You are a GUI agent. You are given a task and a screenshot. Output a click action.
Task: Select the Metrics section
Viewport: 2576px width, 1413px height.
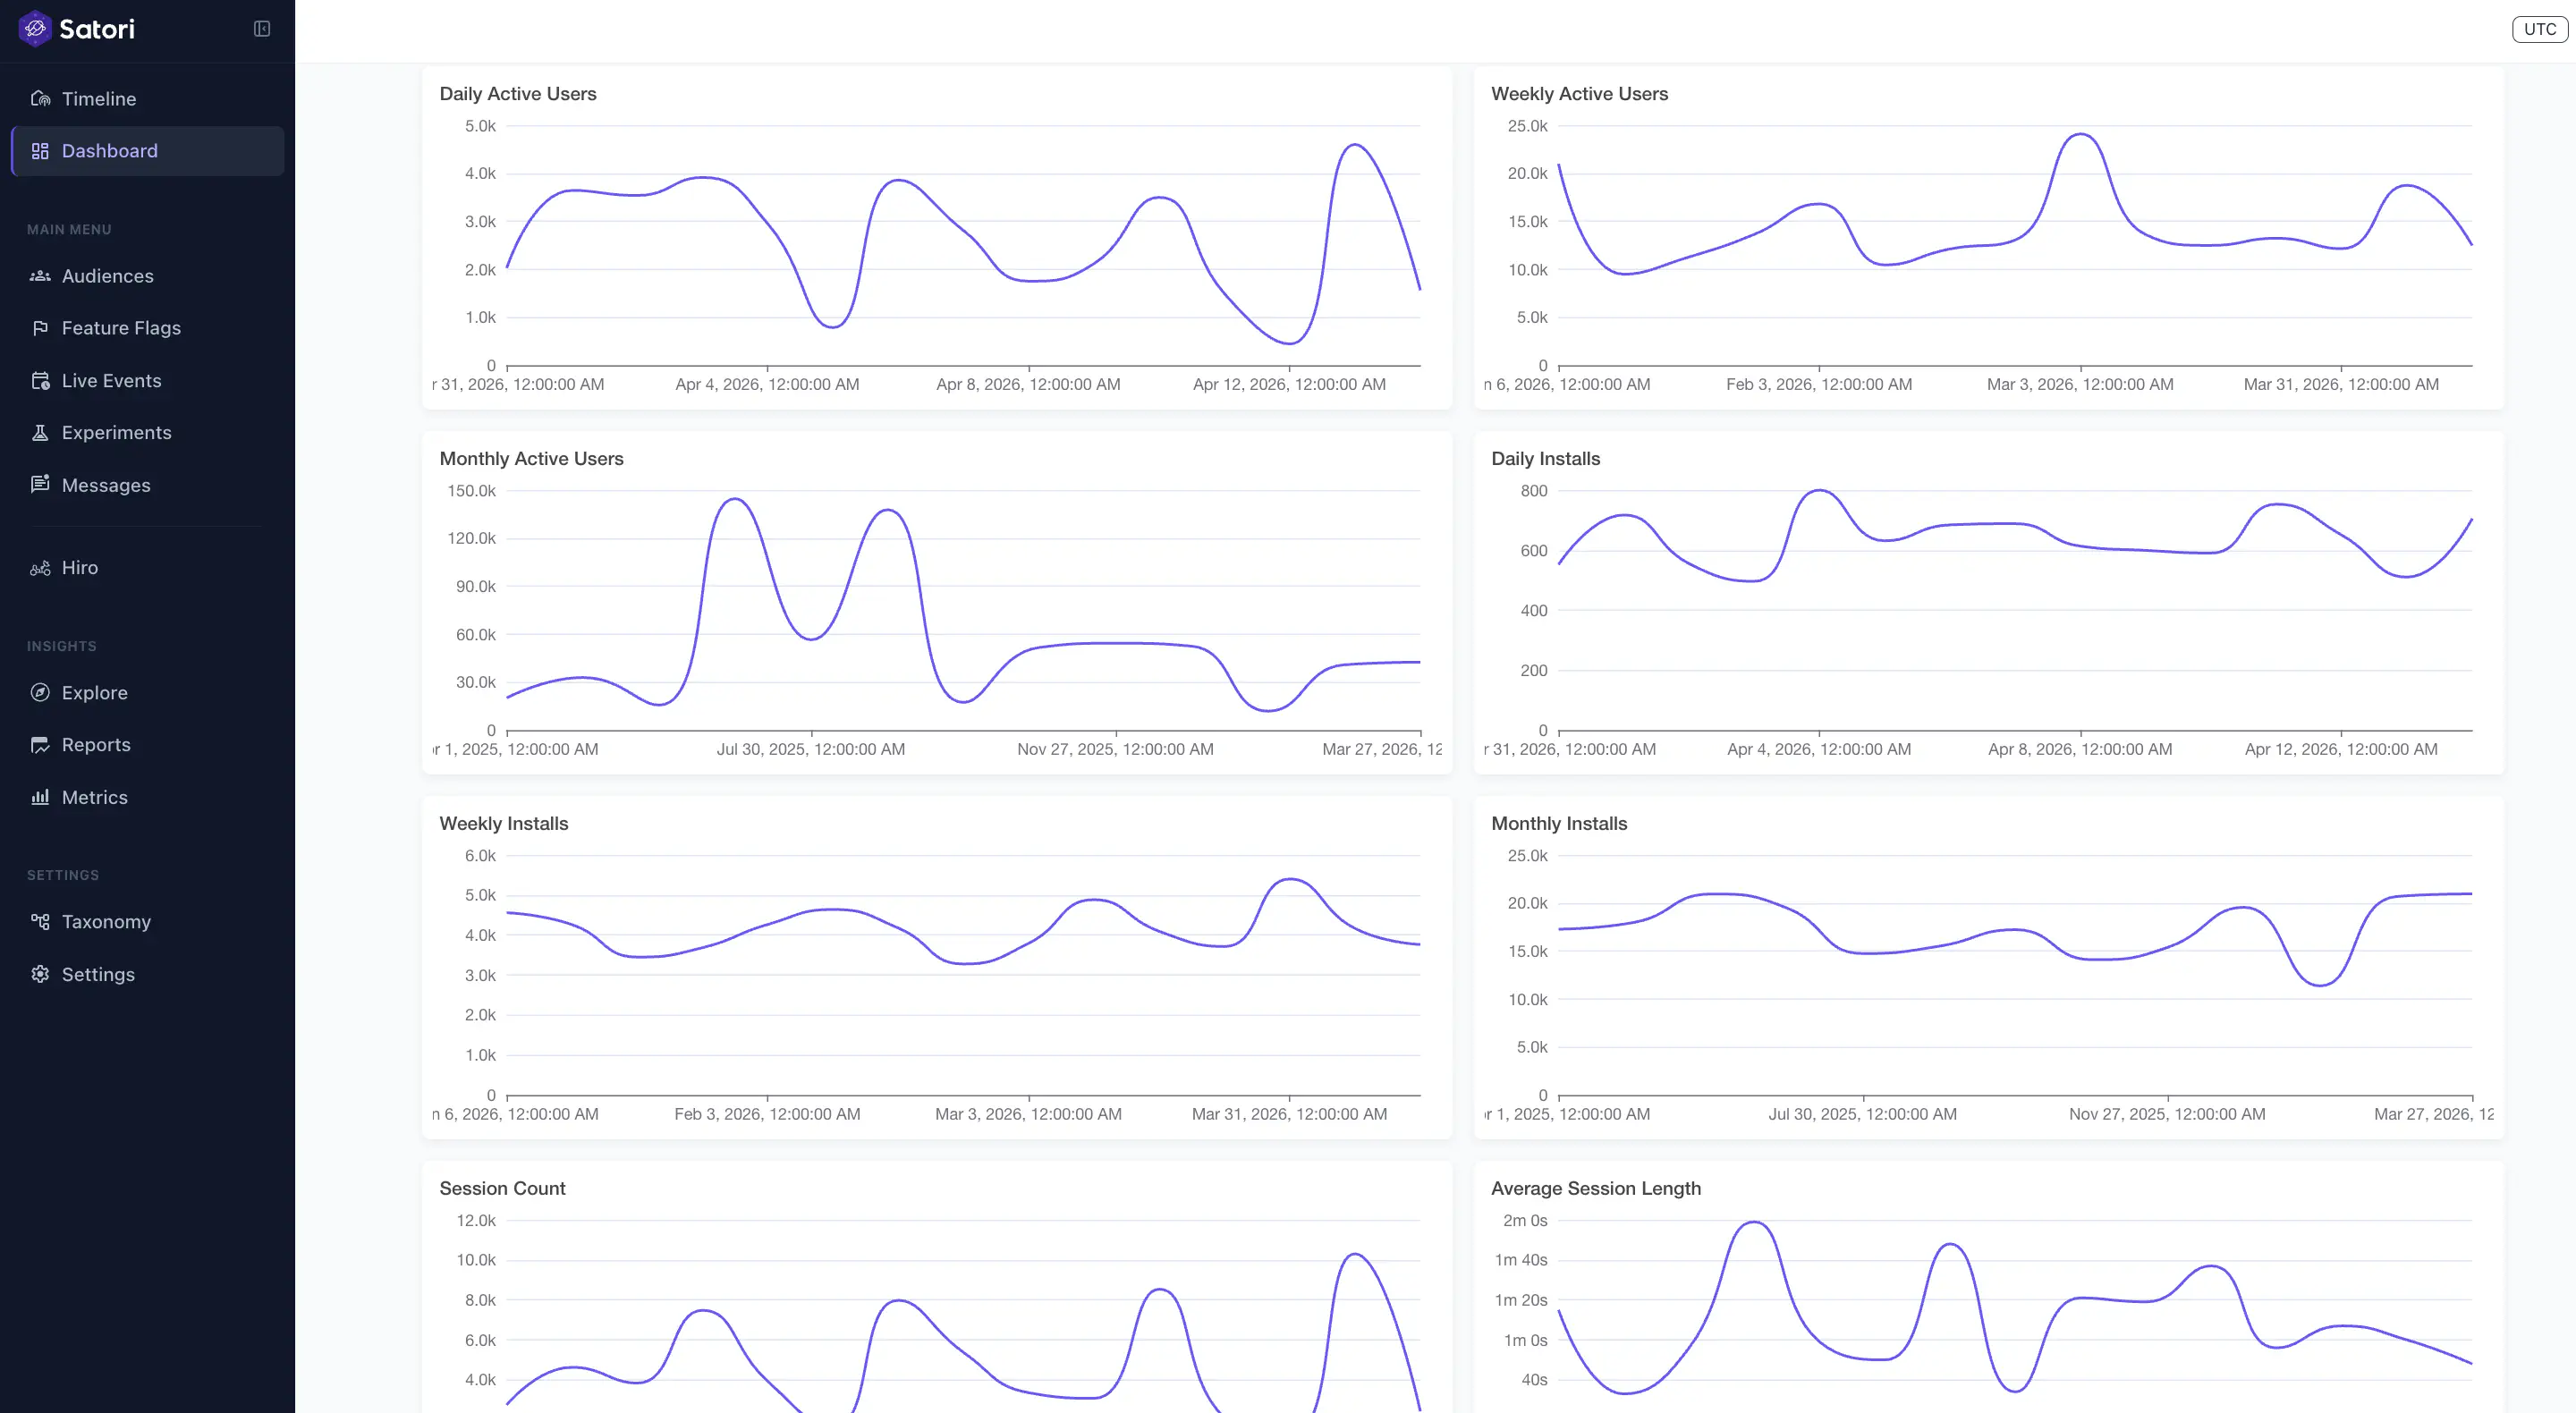point(94,797)
